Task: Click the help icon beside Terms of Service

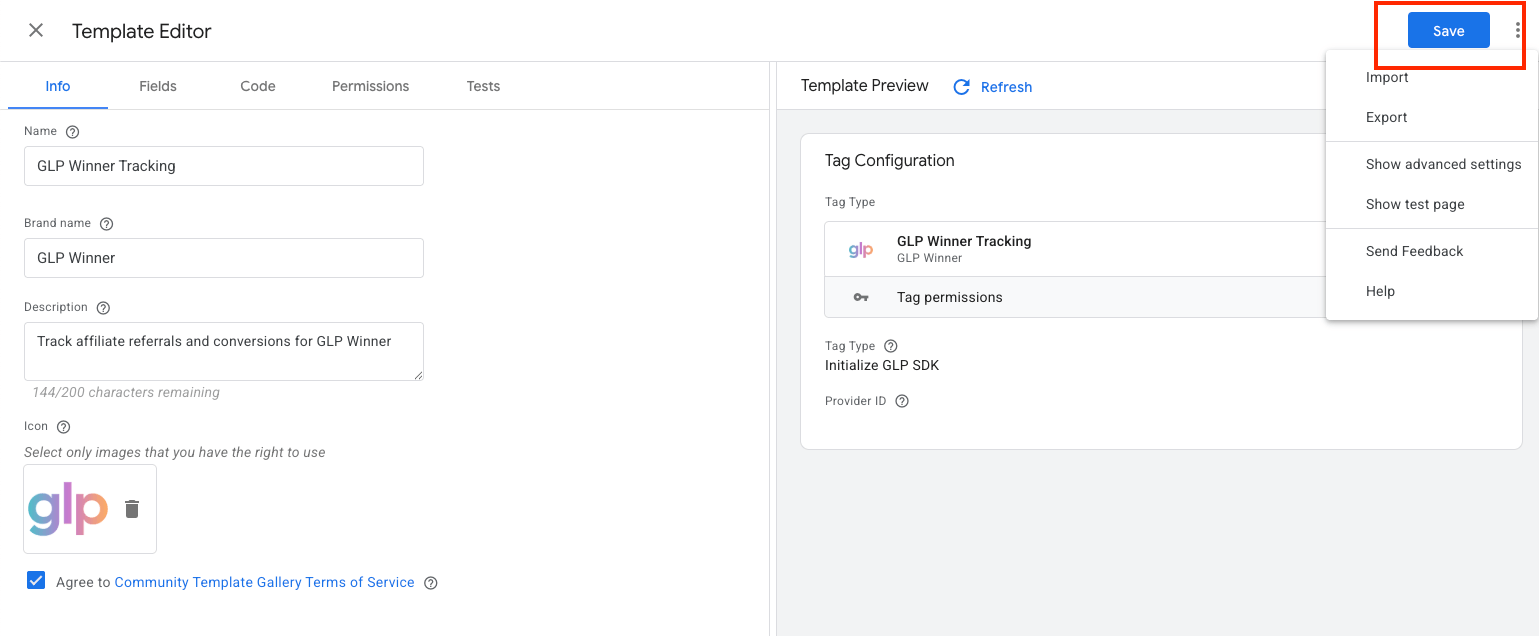Action: 431,583
